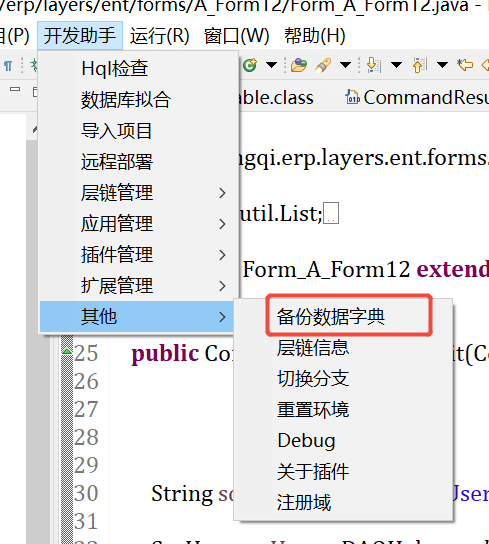Open the 运行(R) menu

(160, 36)
